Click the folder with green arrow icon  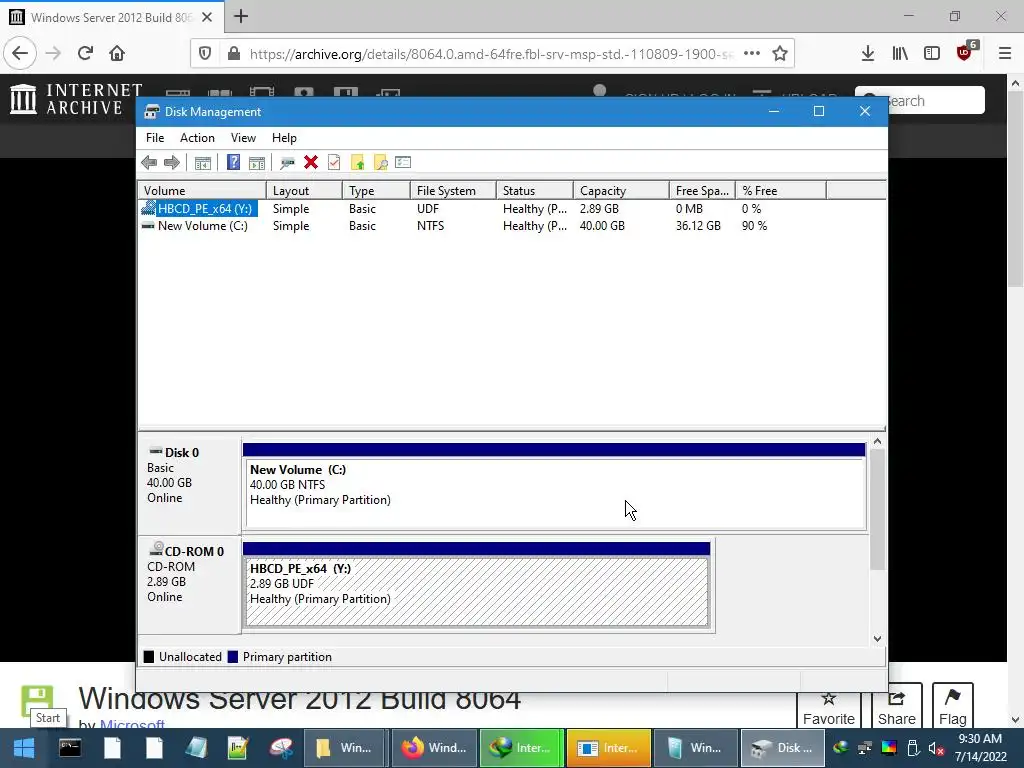357,163
